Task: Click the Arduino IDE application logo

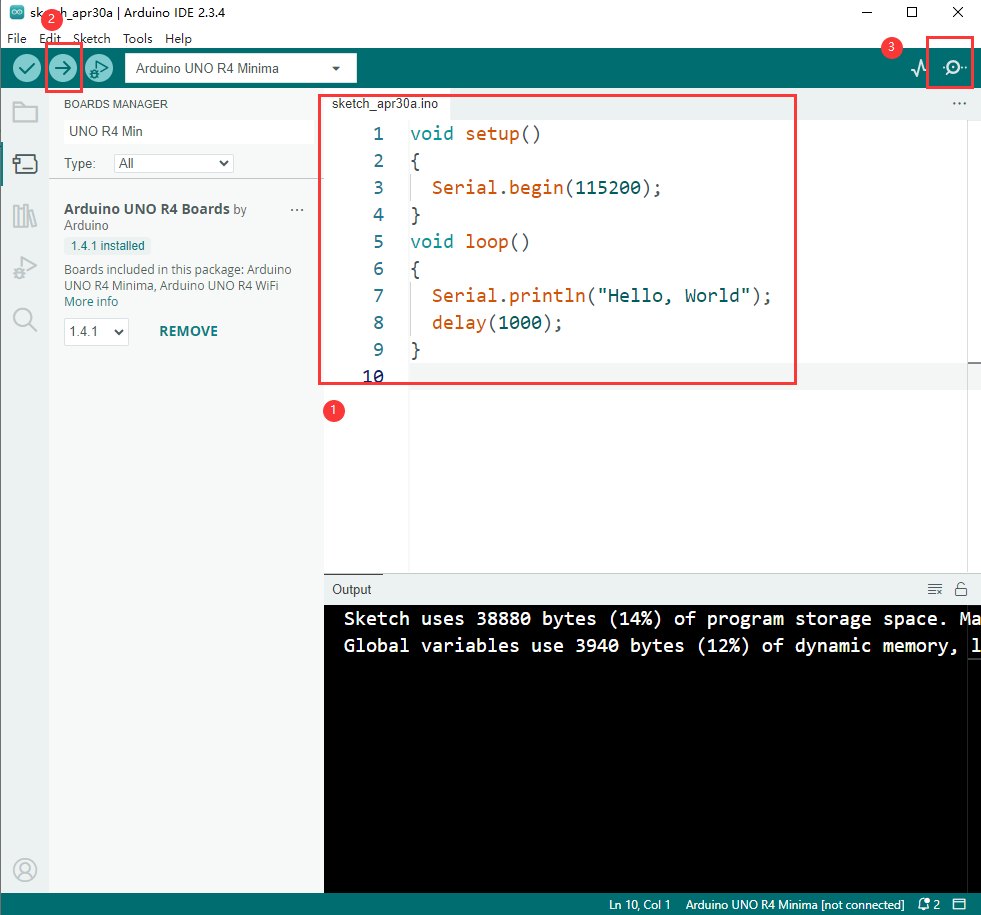Action: coord(17,13)
